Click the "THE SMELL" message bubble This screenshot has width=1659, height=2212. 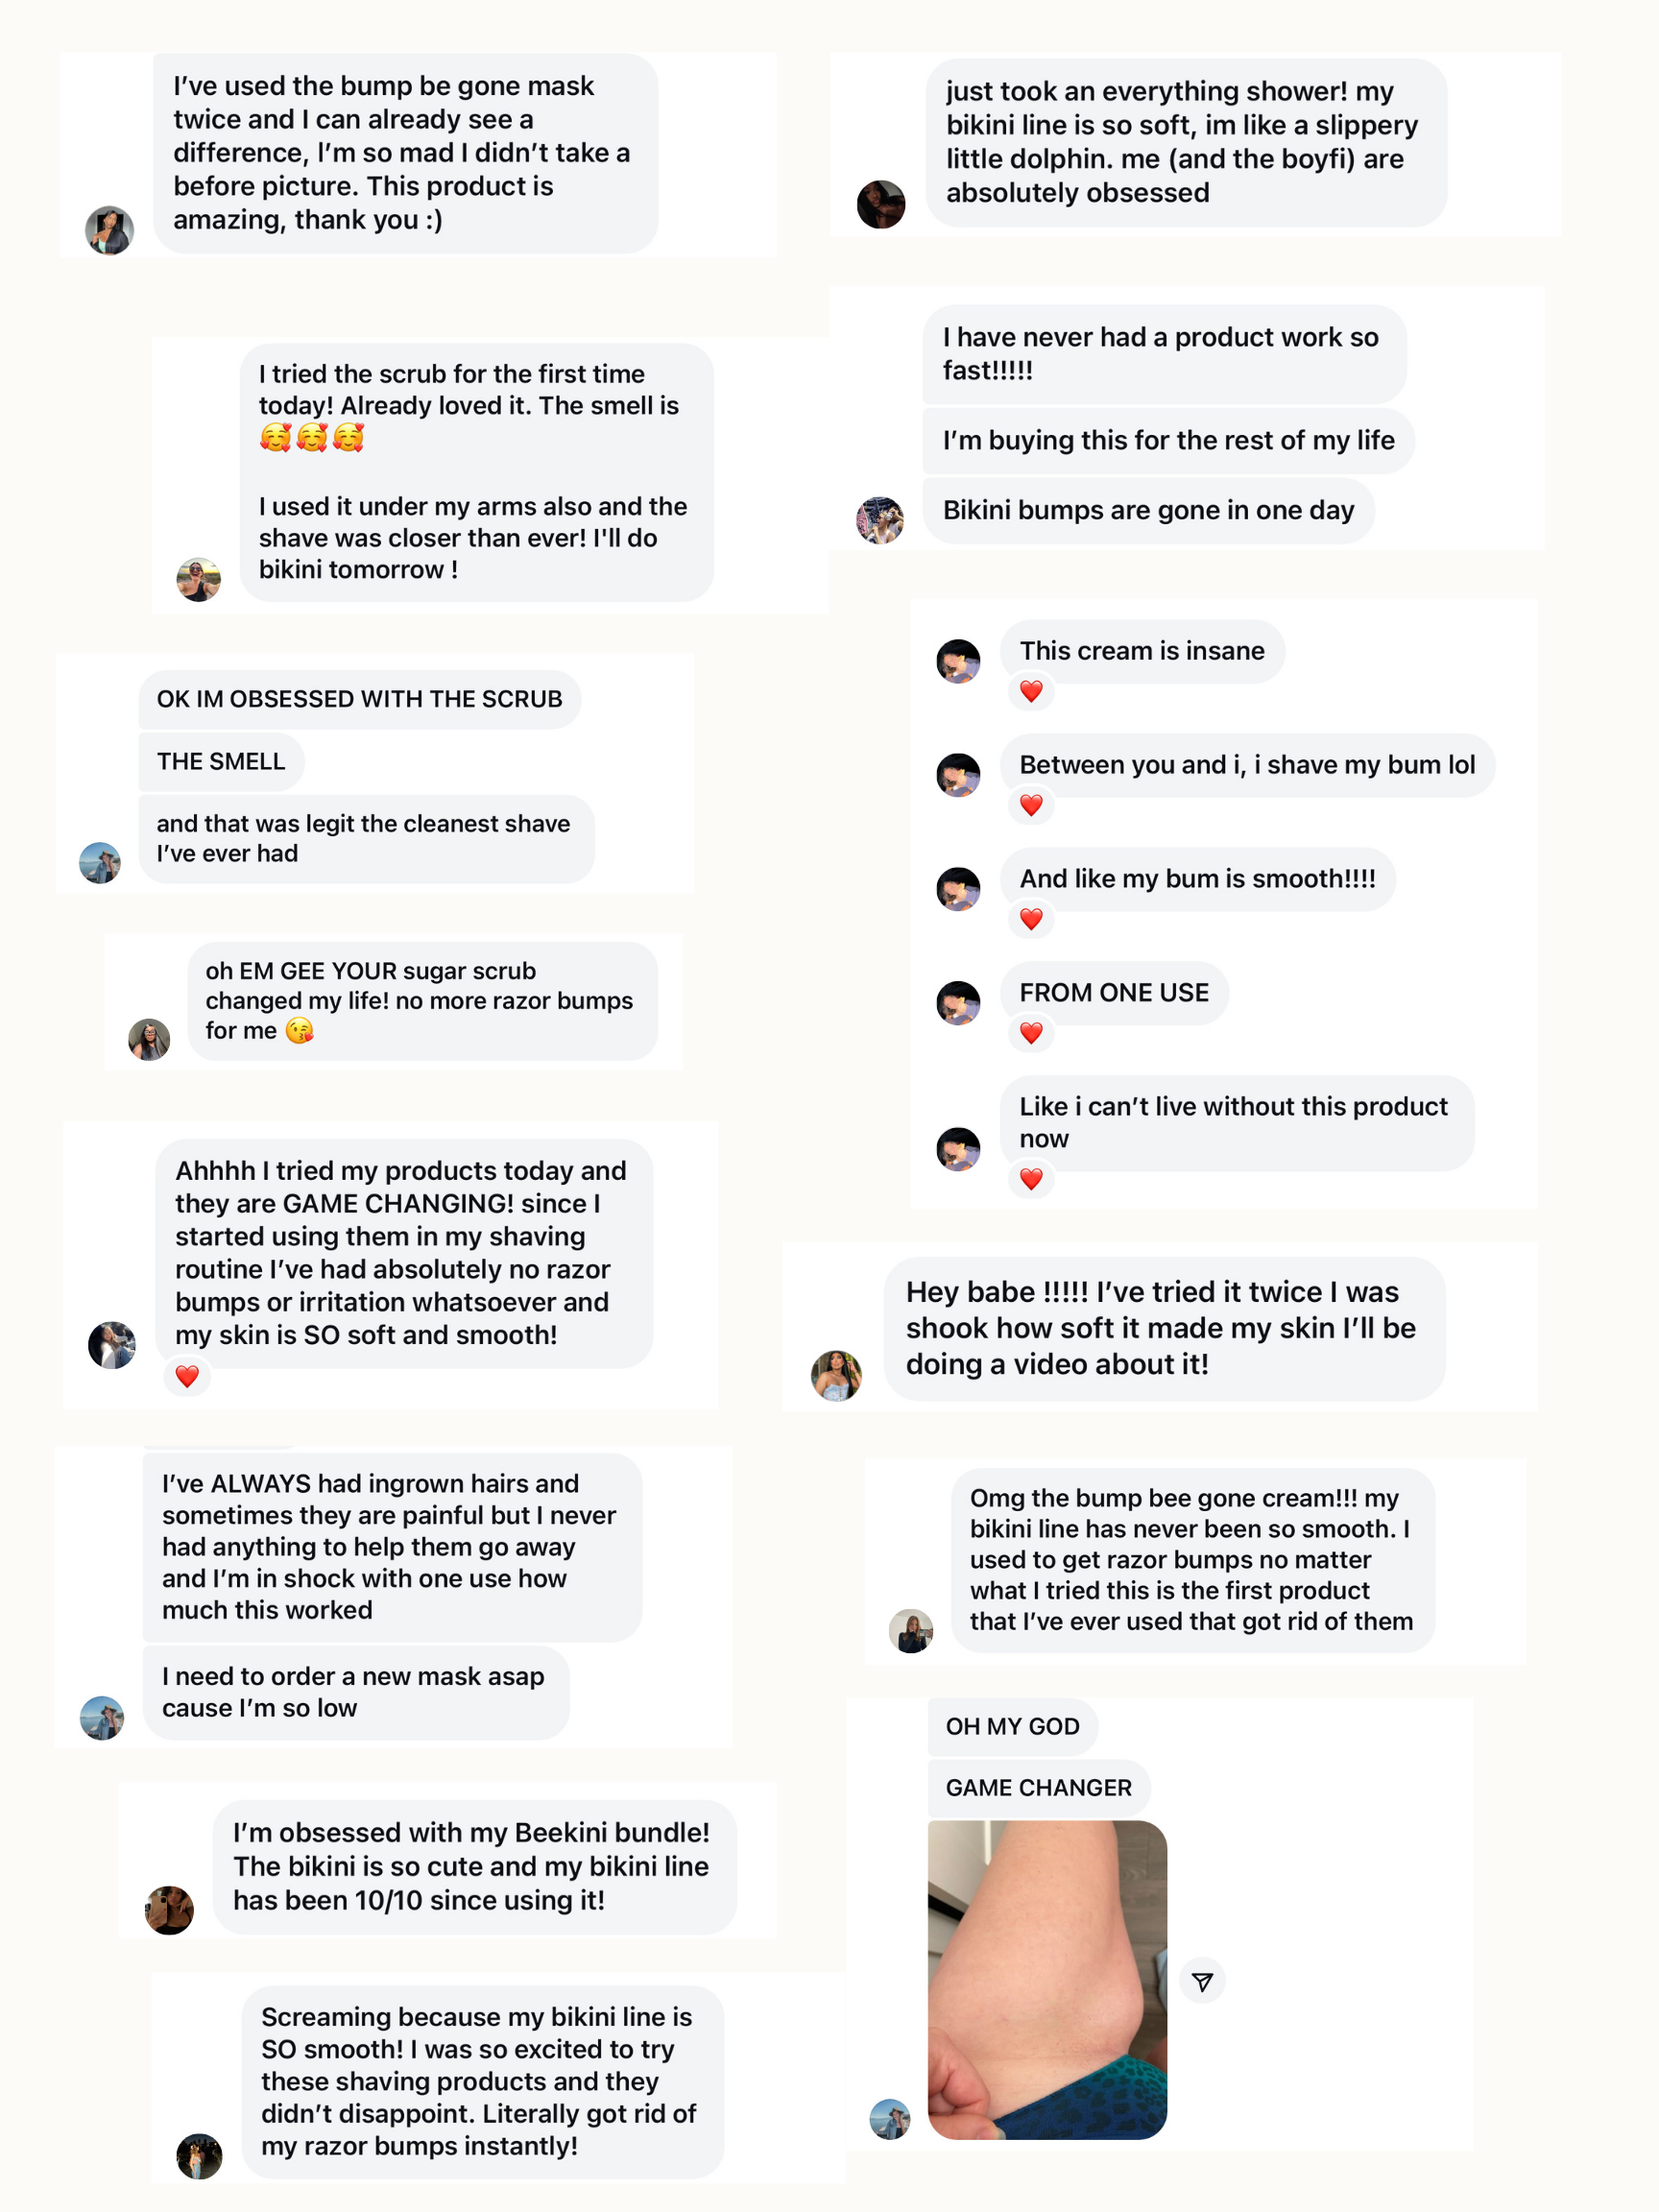point(221,762)
